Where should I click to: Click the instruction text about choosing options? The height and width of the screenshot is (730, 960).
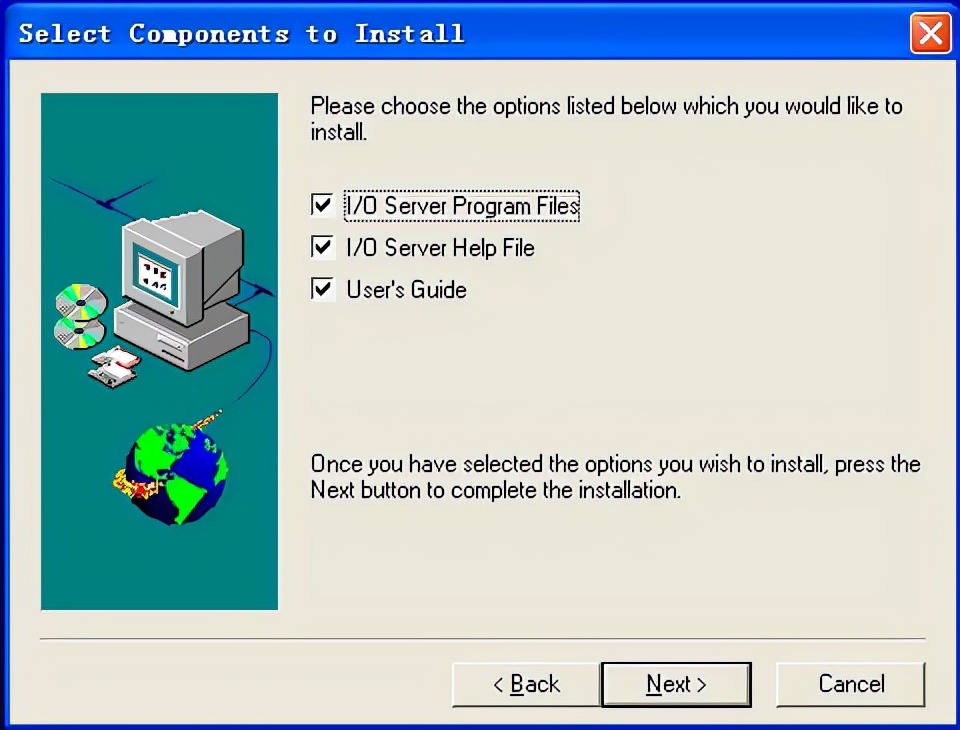606,119
